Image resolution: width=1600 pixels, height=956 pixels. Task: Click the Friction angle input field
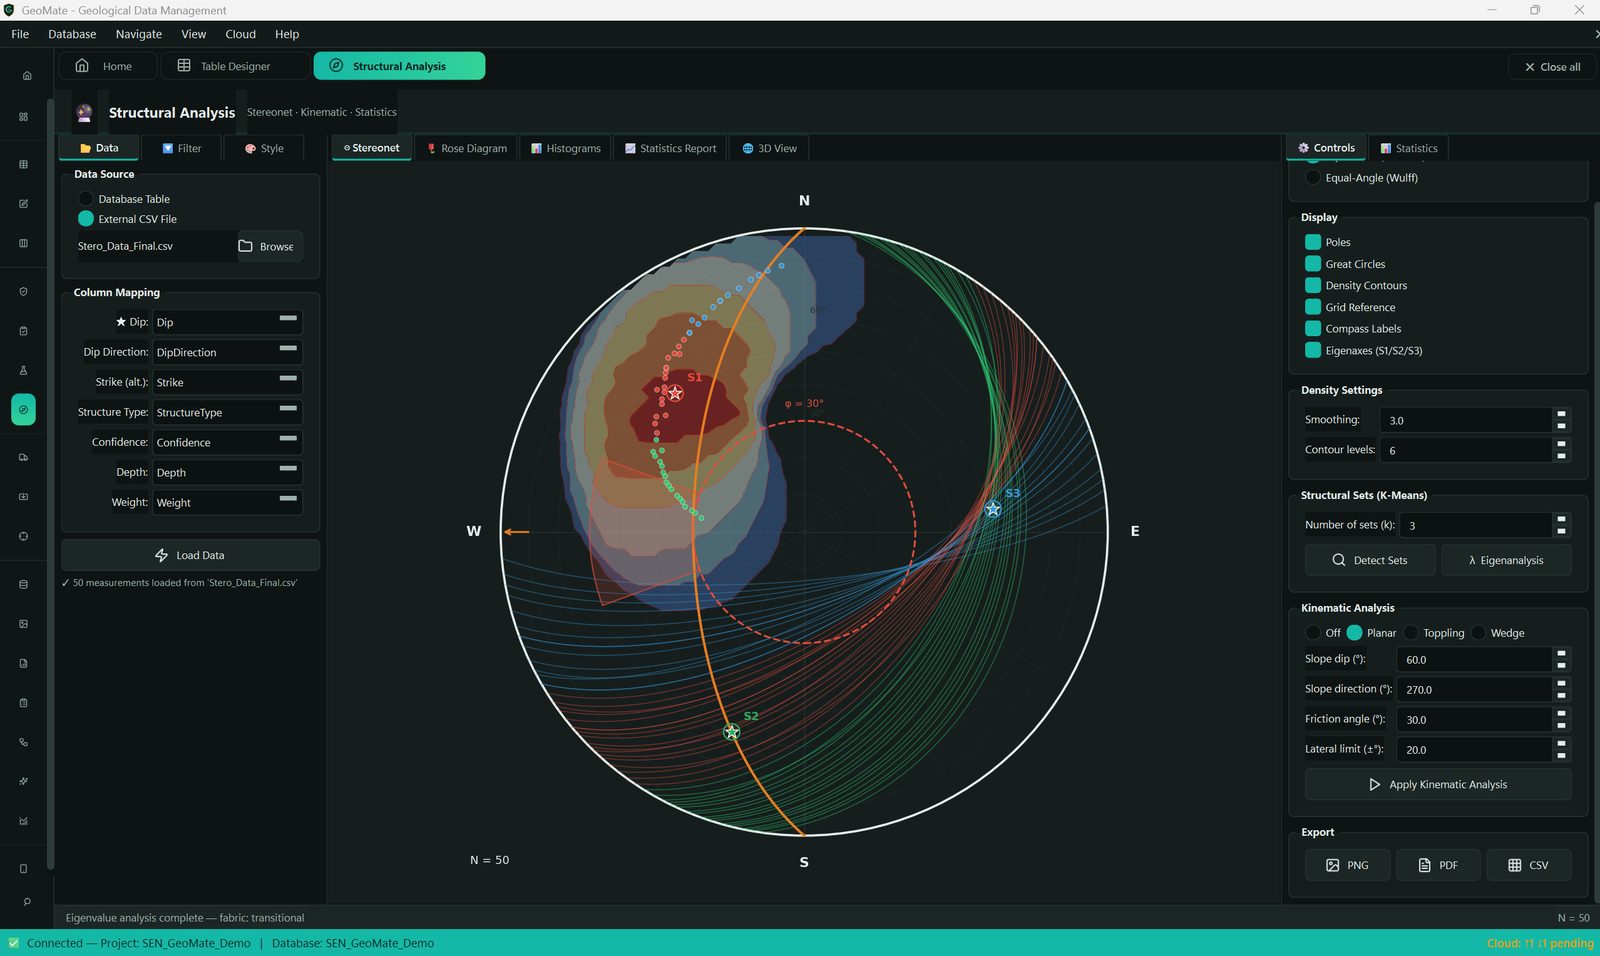(1474, 719)
